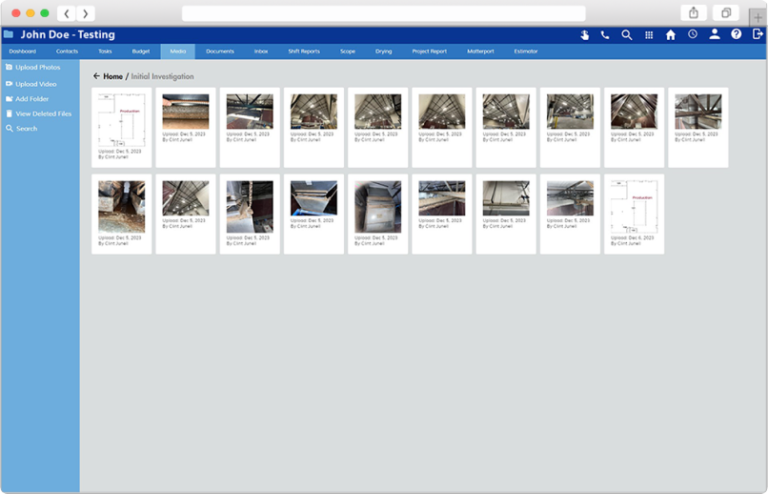Open the Estimator tab

click(x=525, y=51)
